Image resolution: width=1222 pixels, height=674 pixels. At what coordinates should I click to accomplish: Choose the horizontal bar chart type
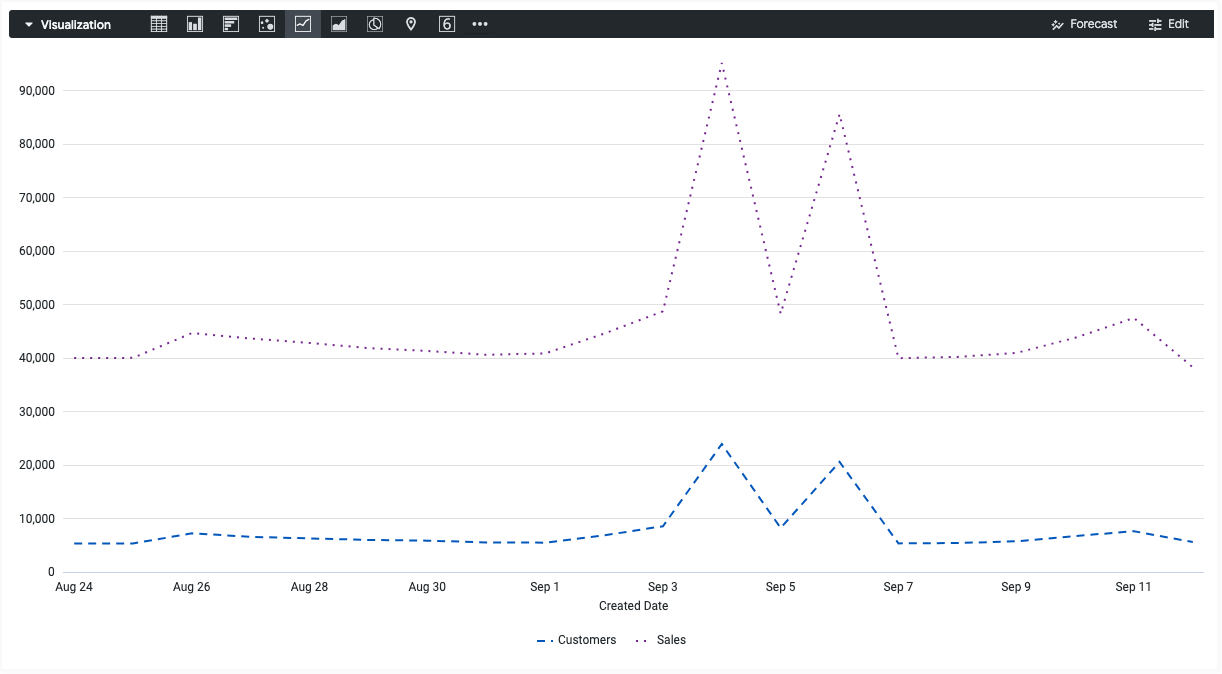click(x=231, y=24)
